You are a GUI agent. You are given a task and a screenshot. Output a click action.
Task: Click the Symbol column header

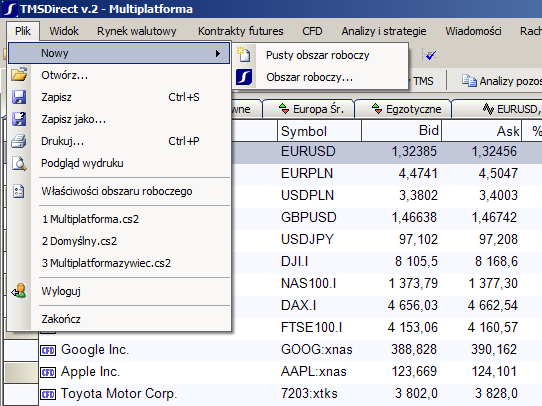pyautogui.click(x=319, y=131)
